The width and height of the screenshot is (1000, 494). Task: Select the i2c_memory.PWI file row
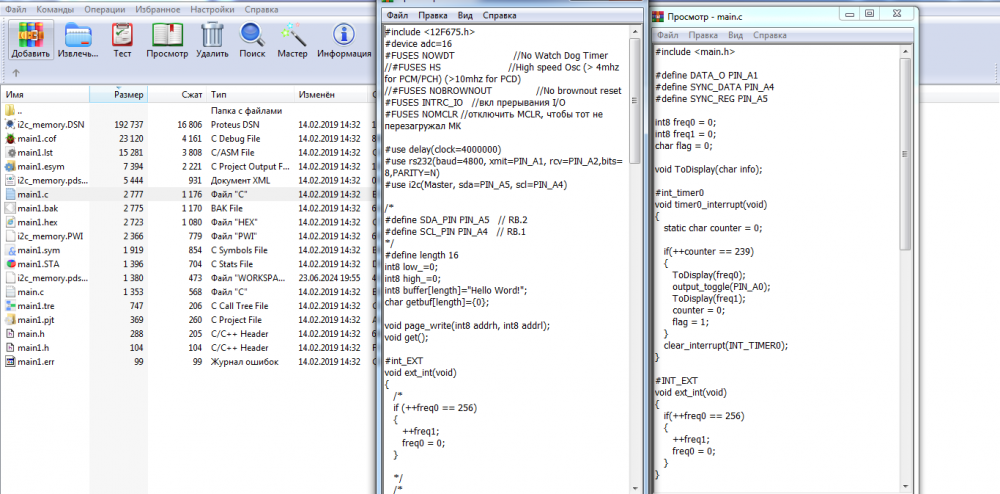(186, 236)
